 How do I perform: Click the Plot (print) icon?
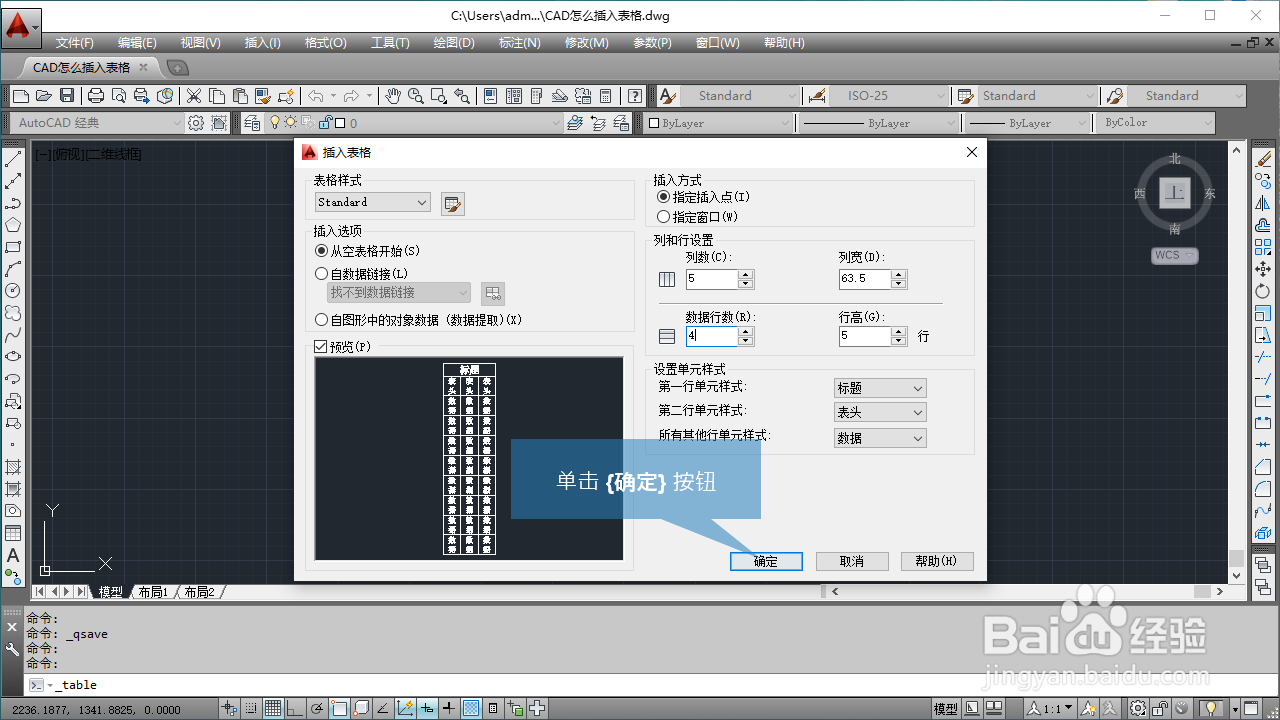pos(96,96)
